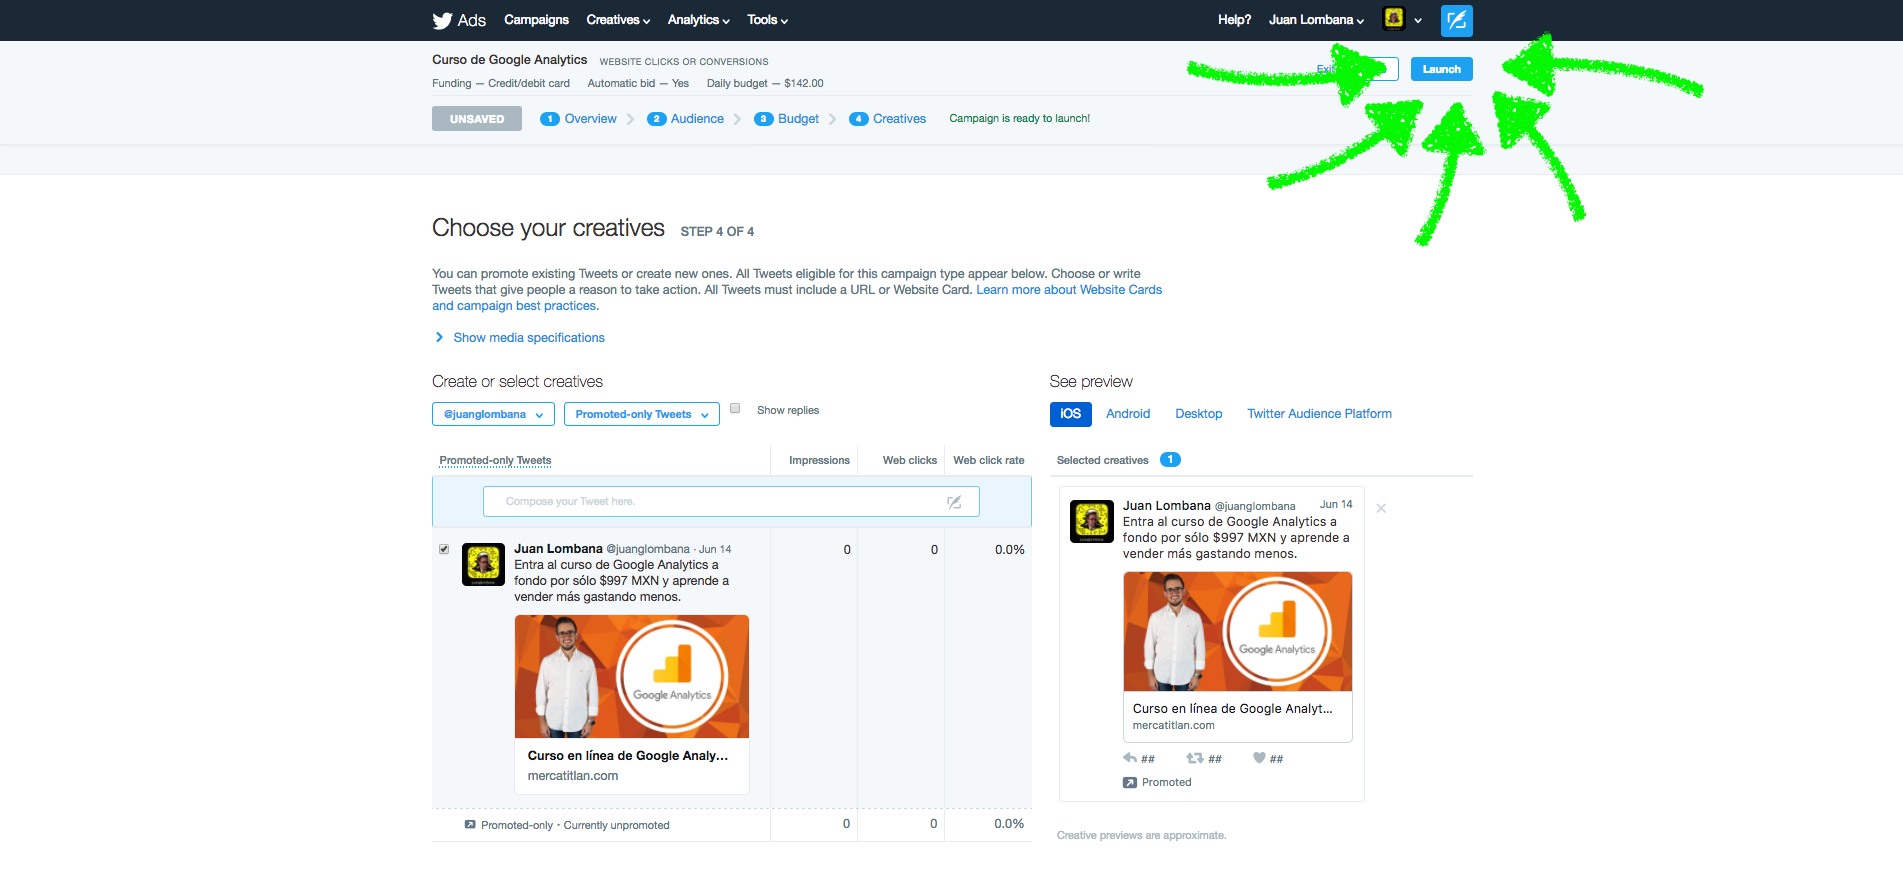1903x883 pixels.
Task: Click the Curso de Google Analytics campaign title
Action: [x=509, y=60]
